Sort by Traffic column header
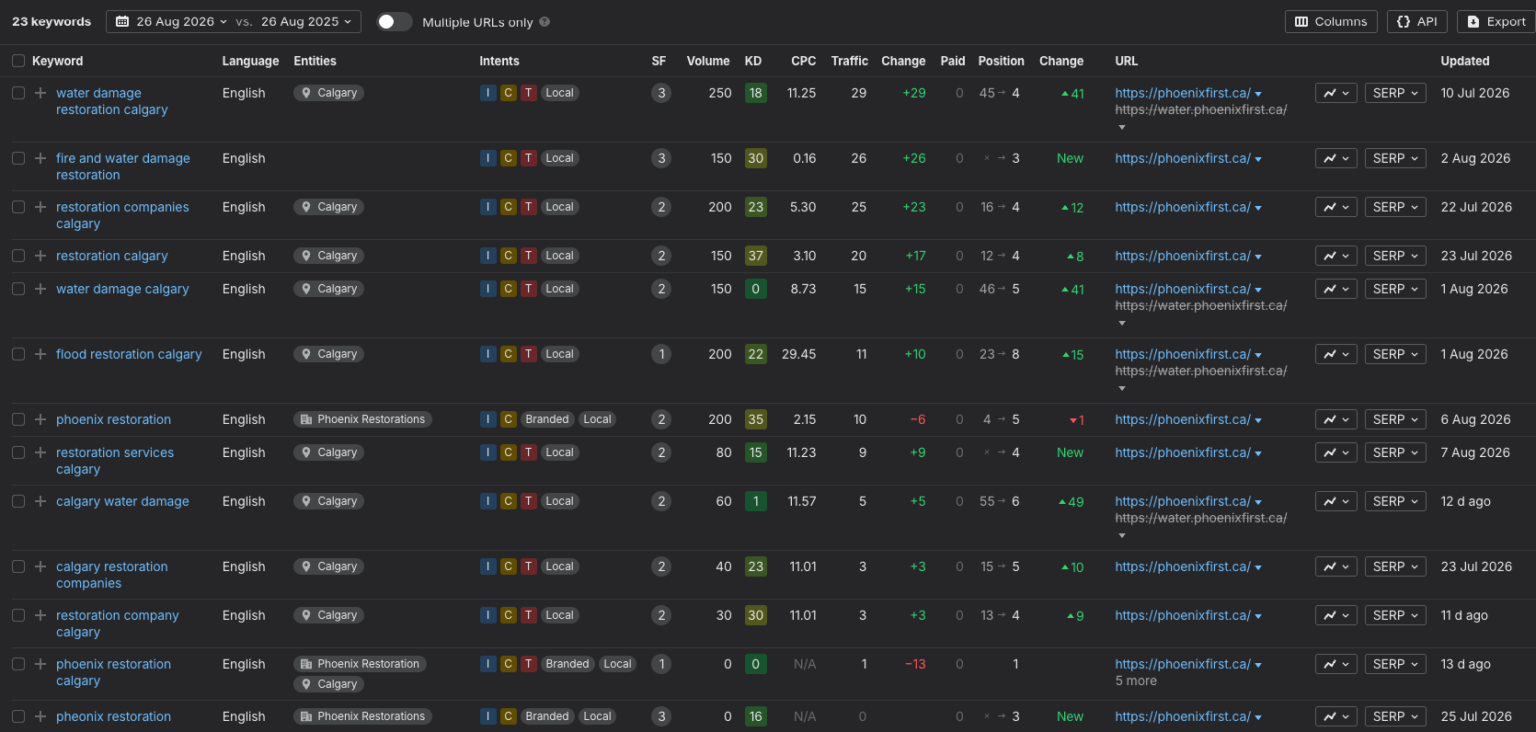Image resolution: width=1536 pixels, height=732 pixels. tap(849, 61)
